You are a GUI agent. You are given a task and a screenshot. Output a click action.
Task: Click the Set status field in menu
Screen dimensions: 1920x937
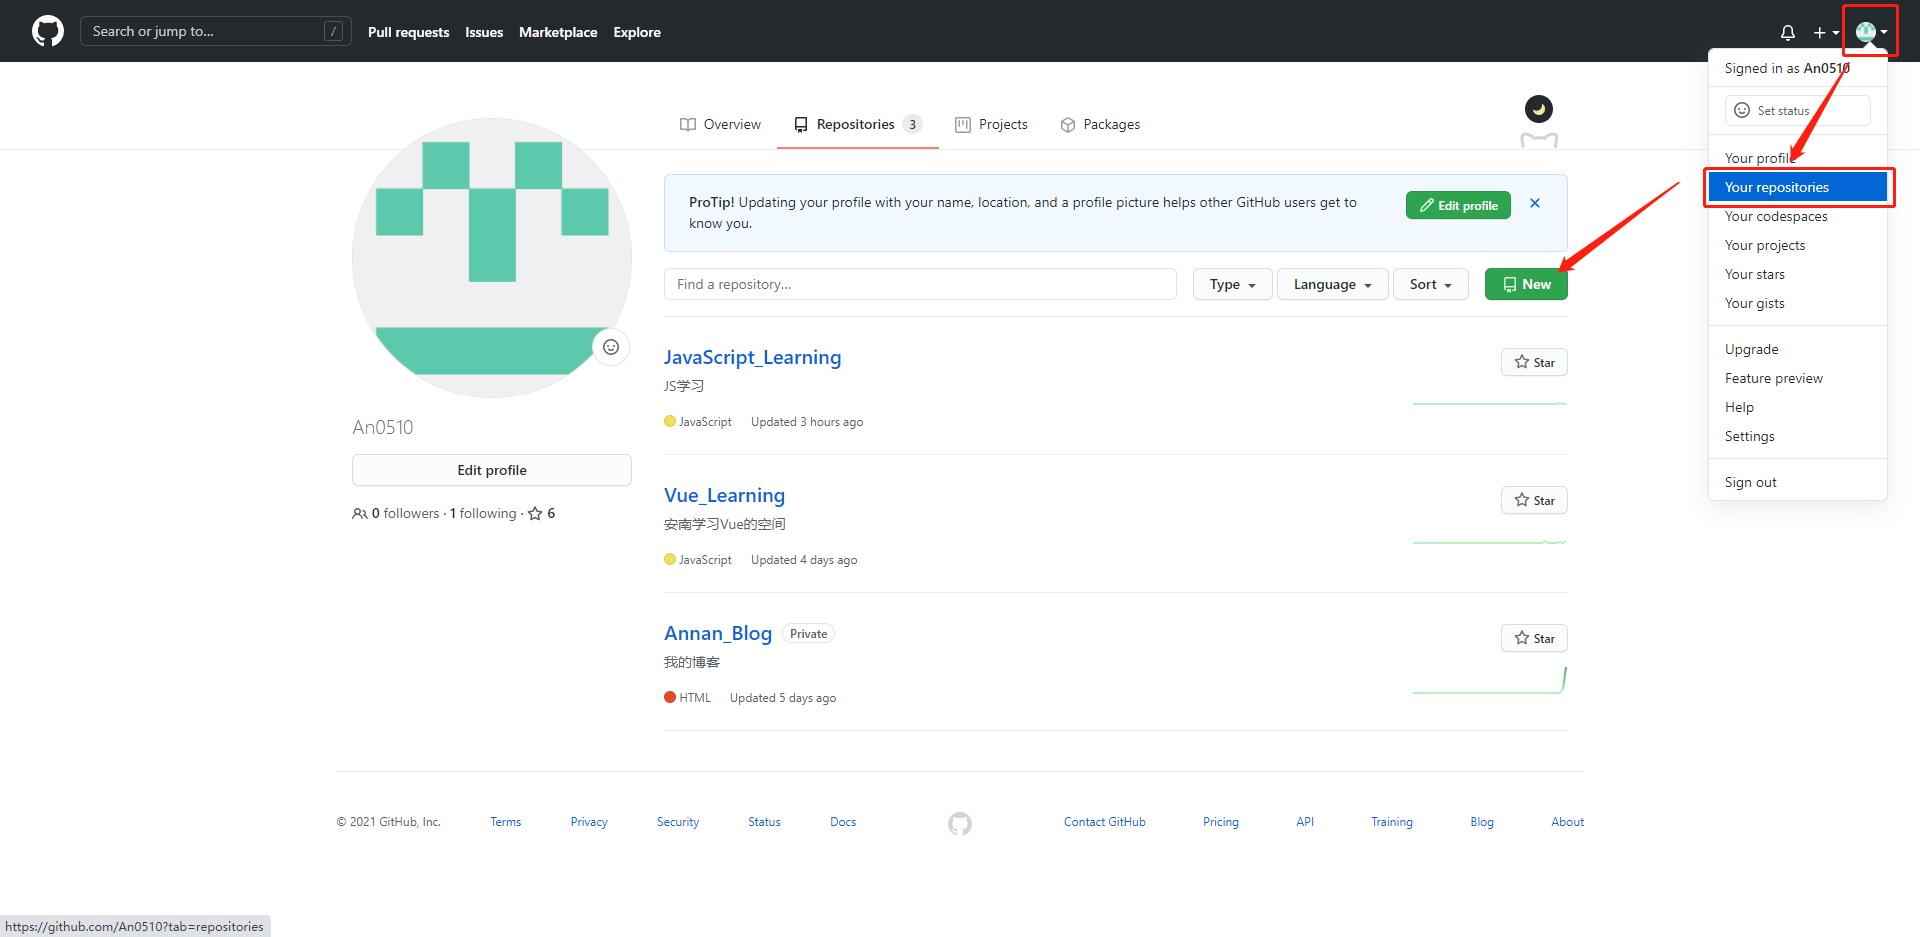[1797, 111]
